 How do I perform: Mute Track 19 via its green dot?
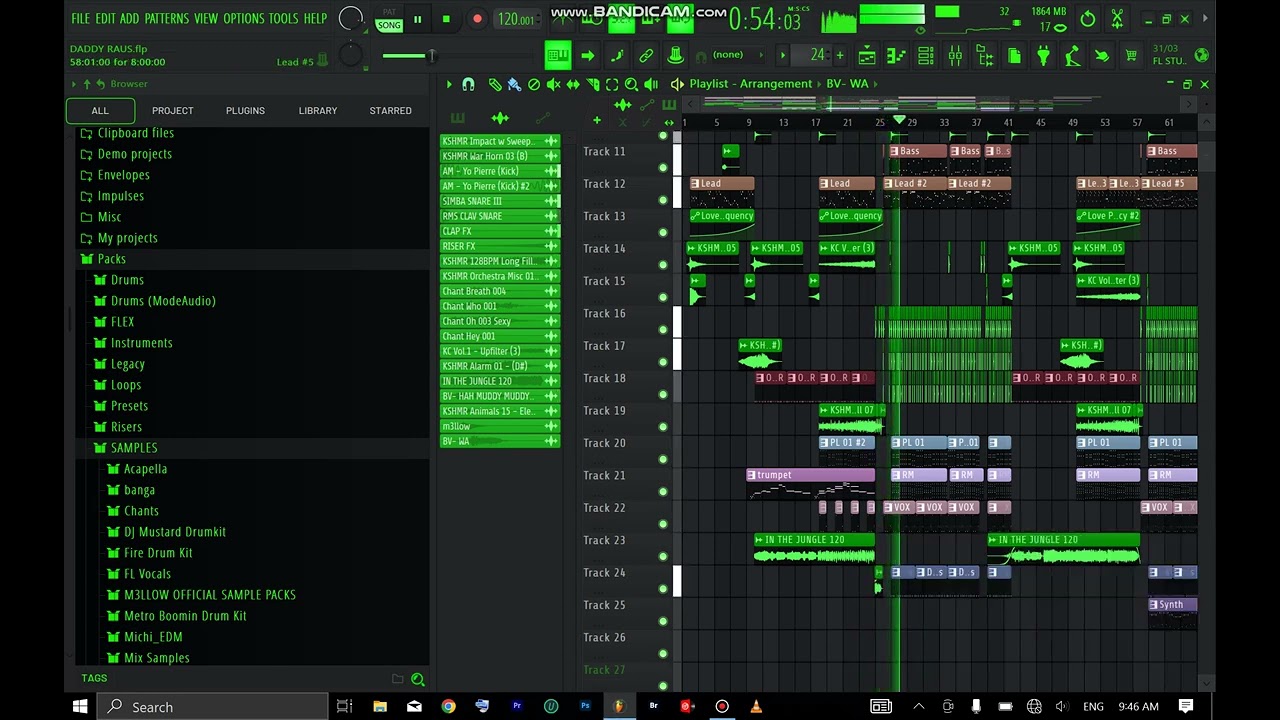(x=662, y=427)
